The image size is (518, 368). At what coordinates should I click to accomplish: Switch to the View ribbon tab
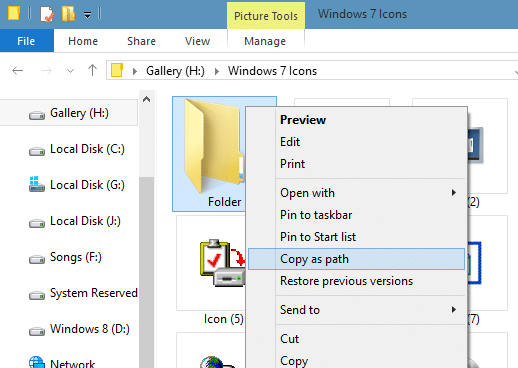(197, 41)
